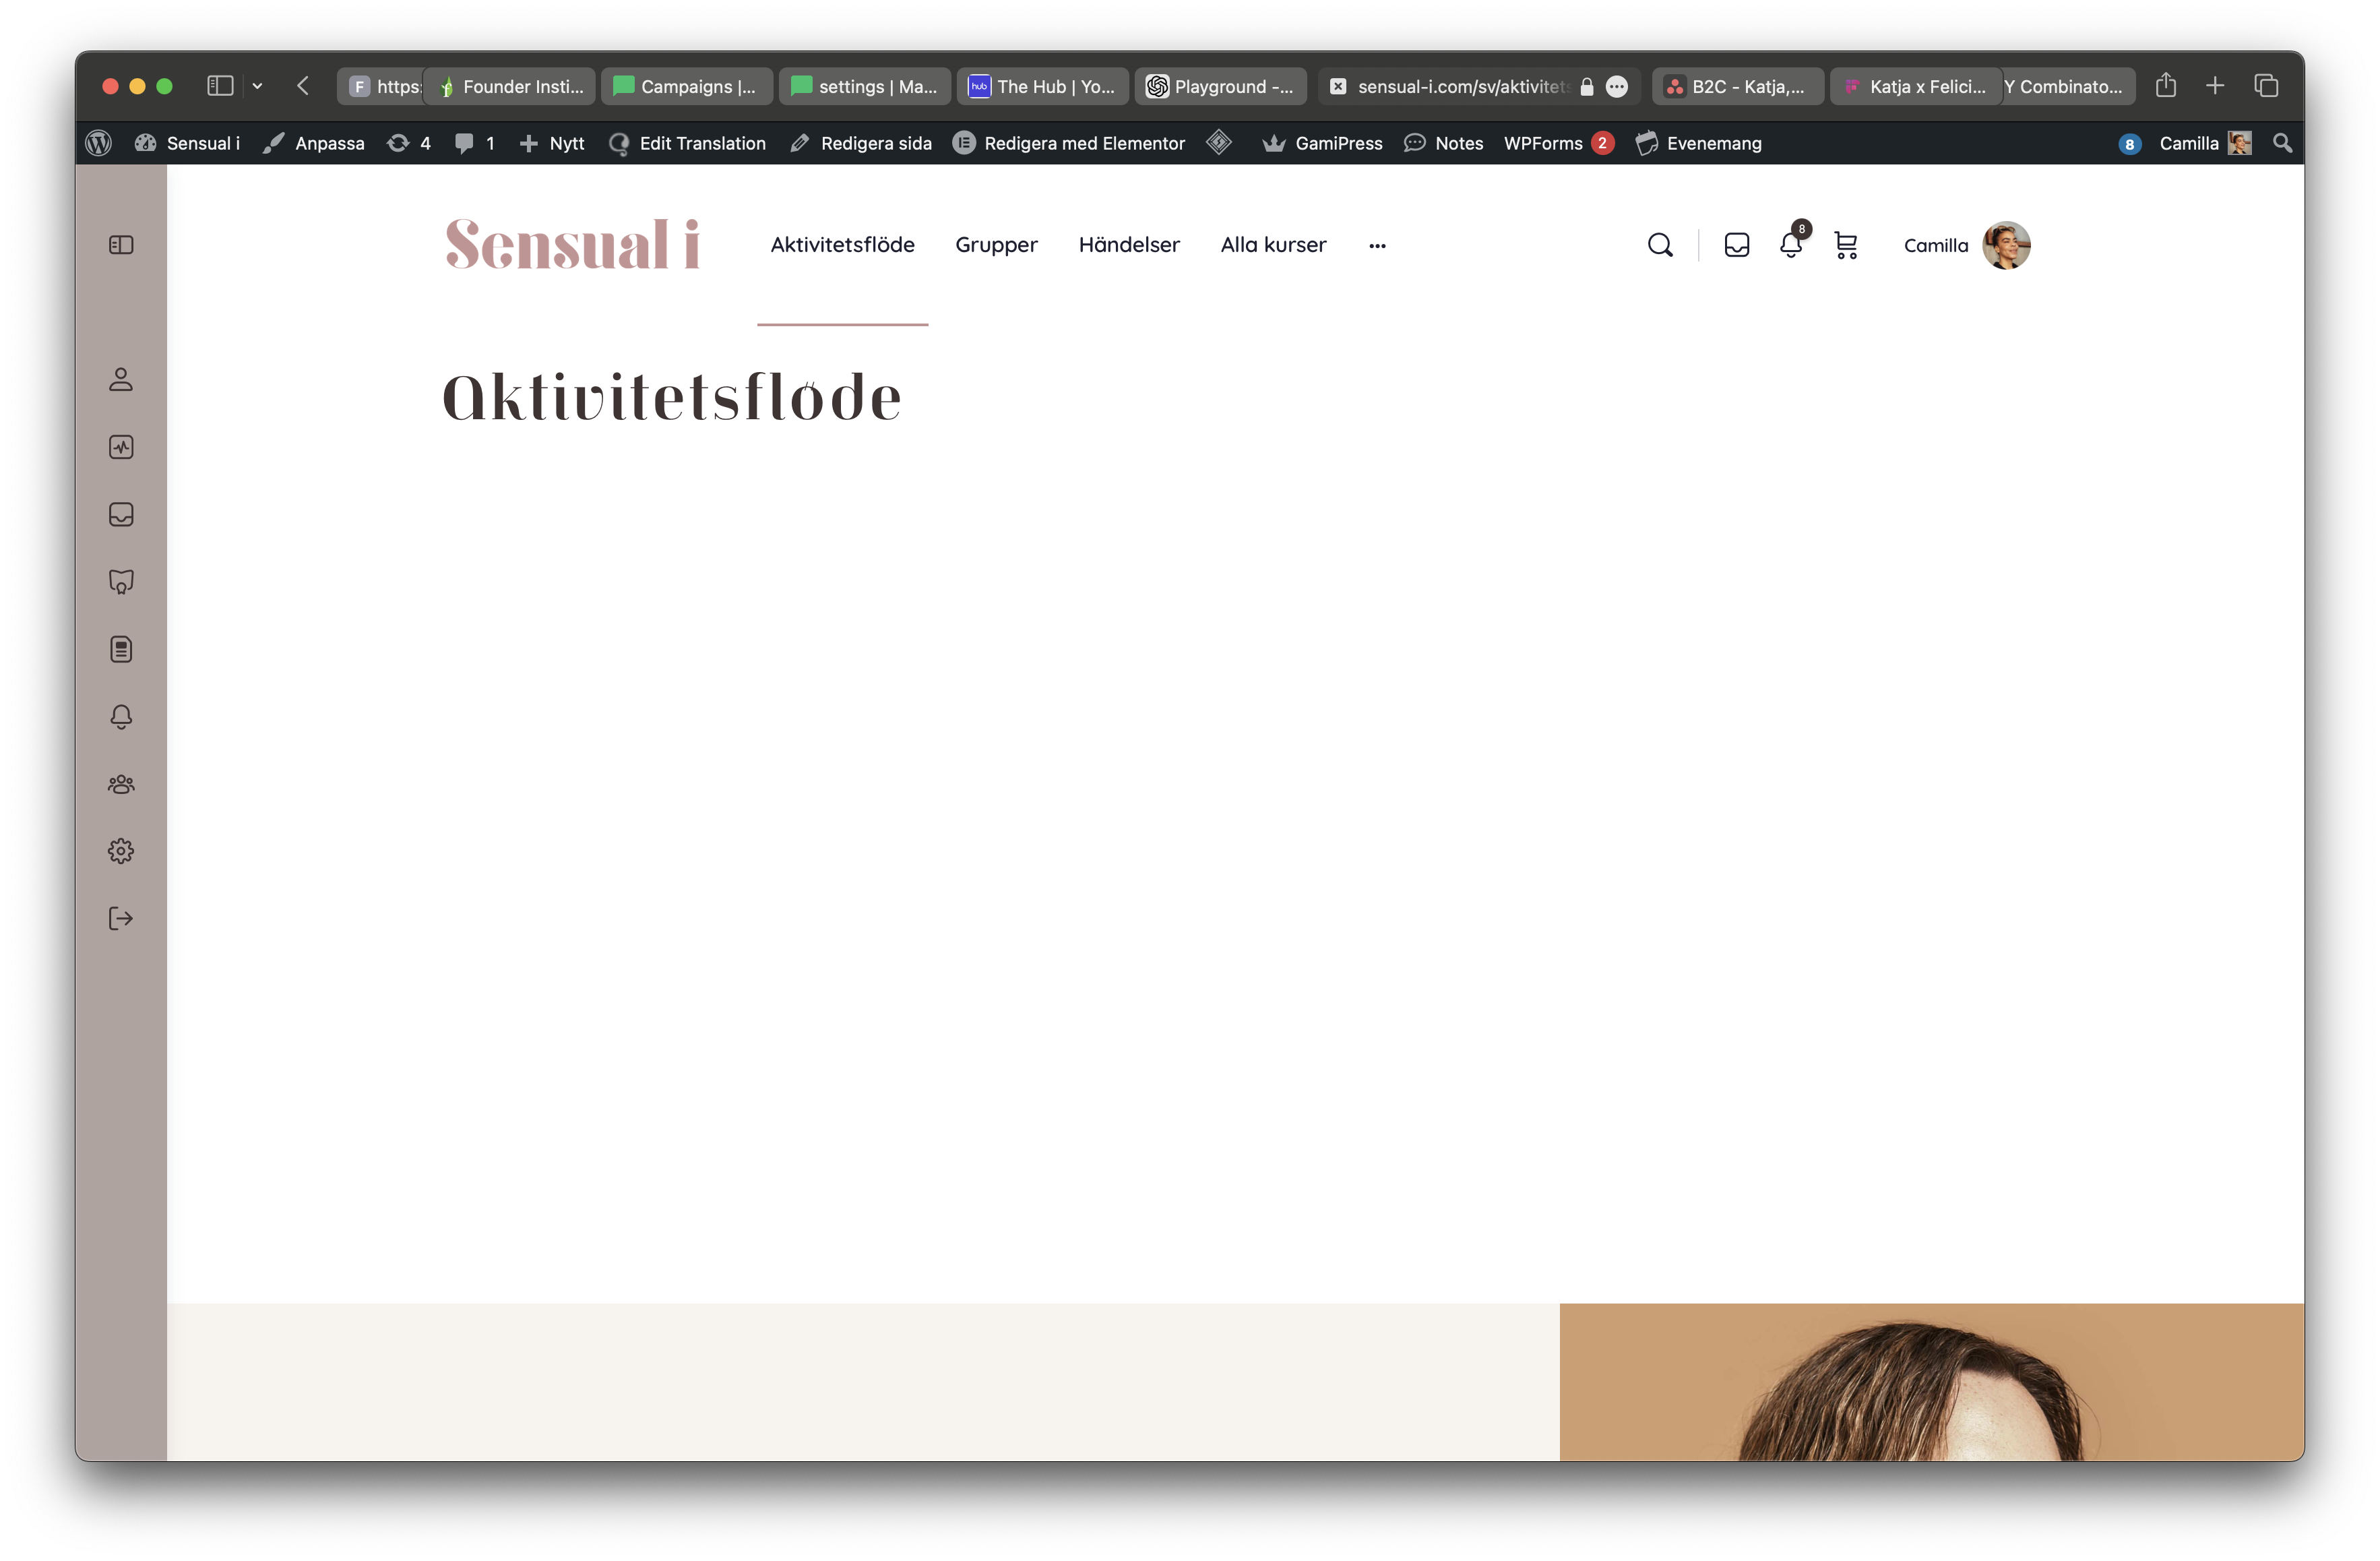Open the inbox messages icon in header

point(1736,245)
